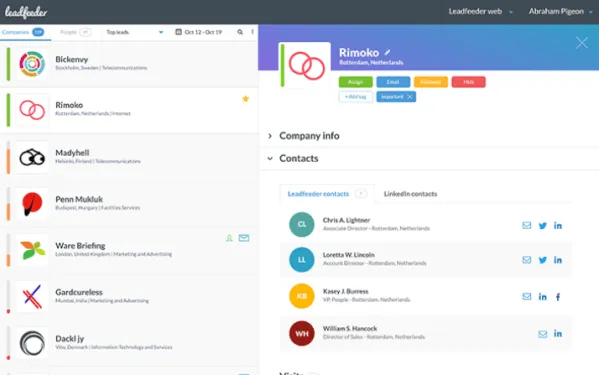This screenshot has width=599, height=375.
Task: Open Loretta W. Lincoln's Twitter profile
Action: click(542, 260)
